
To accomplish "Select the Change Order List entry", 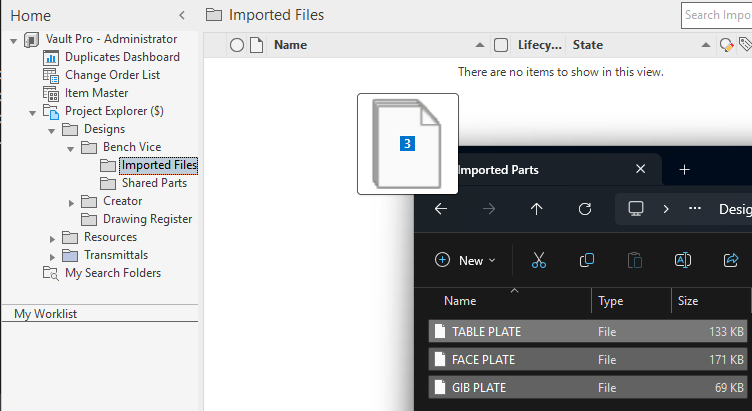I will [112, 75].
